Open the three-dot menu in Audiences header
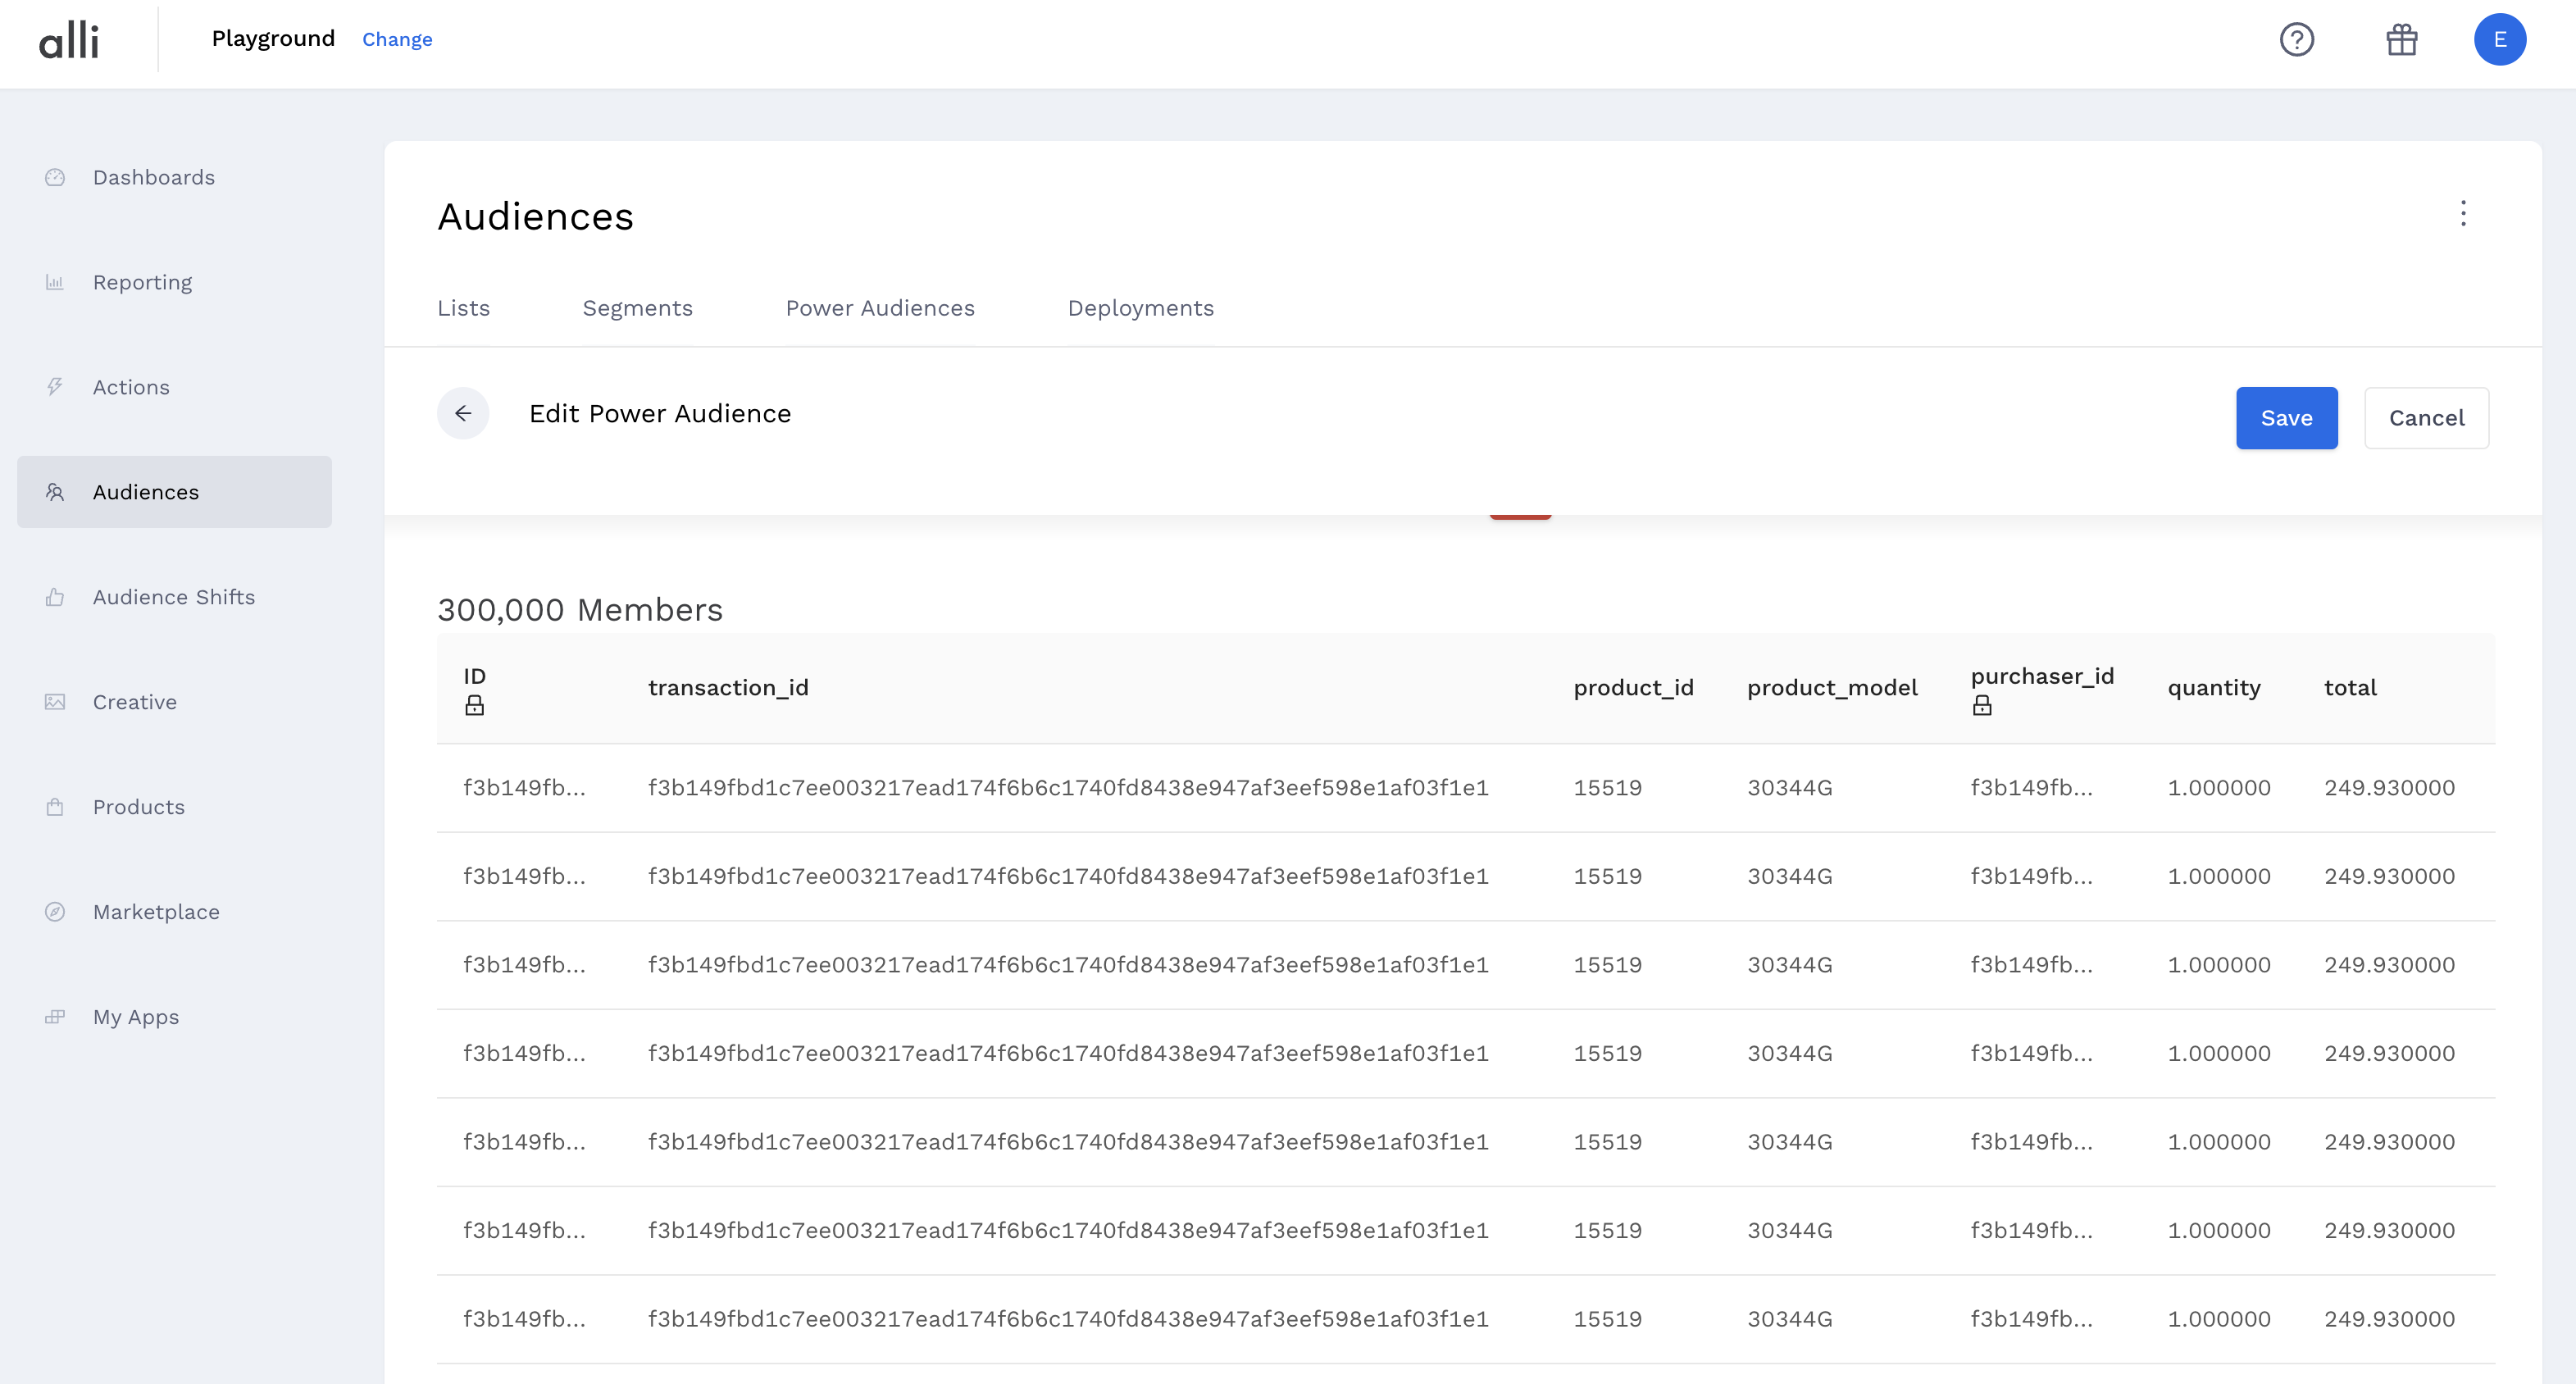Screen dimensions: 2576x1384 point(2463,213)
